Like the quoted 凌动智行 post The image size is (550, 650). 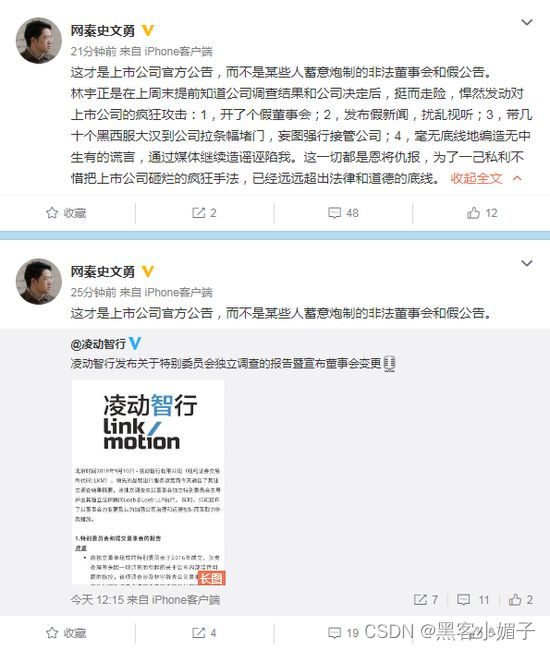[521, 599]
